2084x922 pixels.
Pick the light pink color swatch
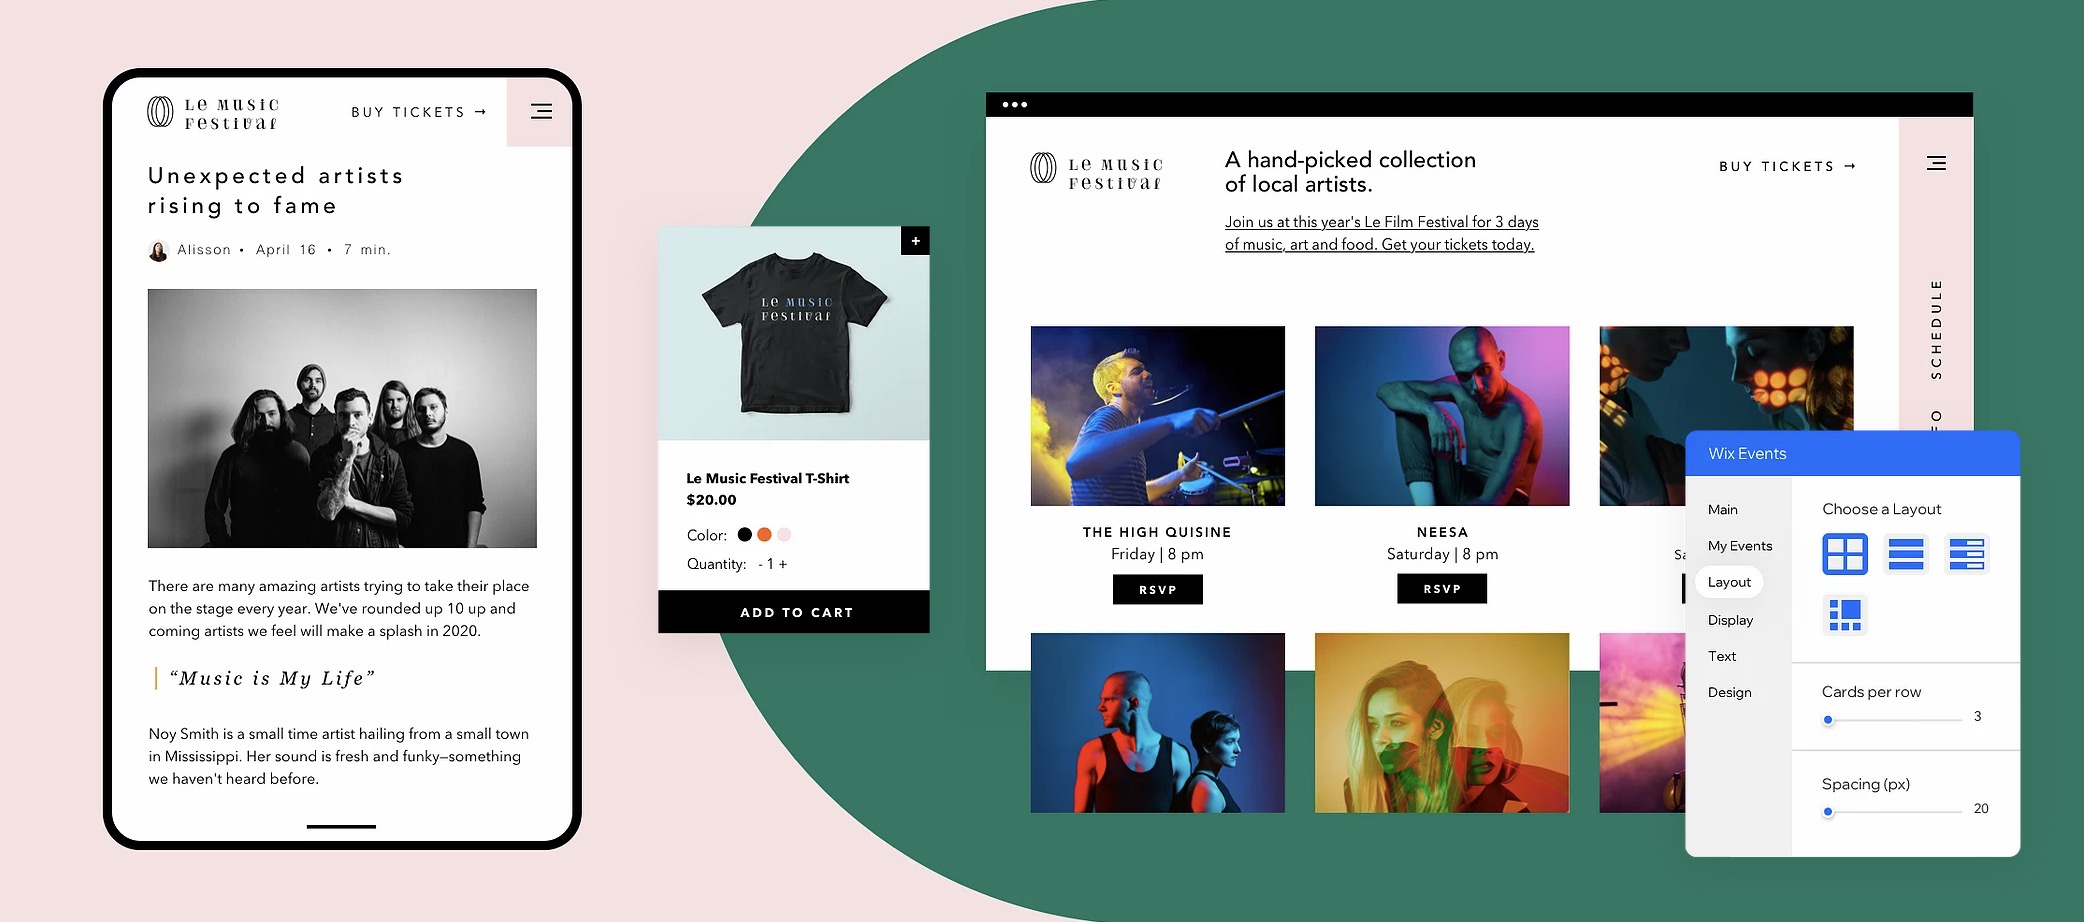point(784,534)
